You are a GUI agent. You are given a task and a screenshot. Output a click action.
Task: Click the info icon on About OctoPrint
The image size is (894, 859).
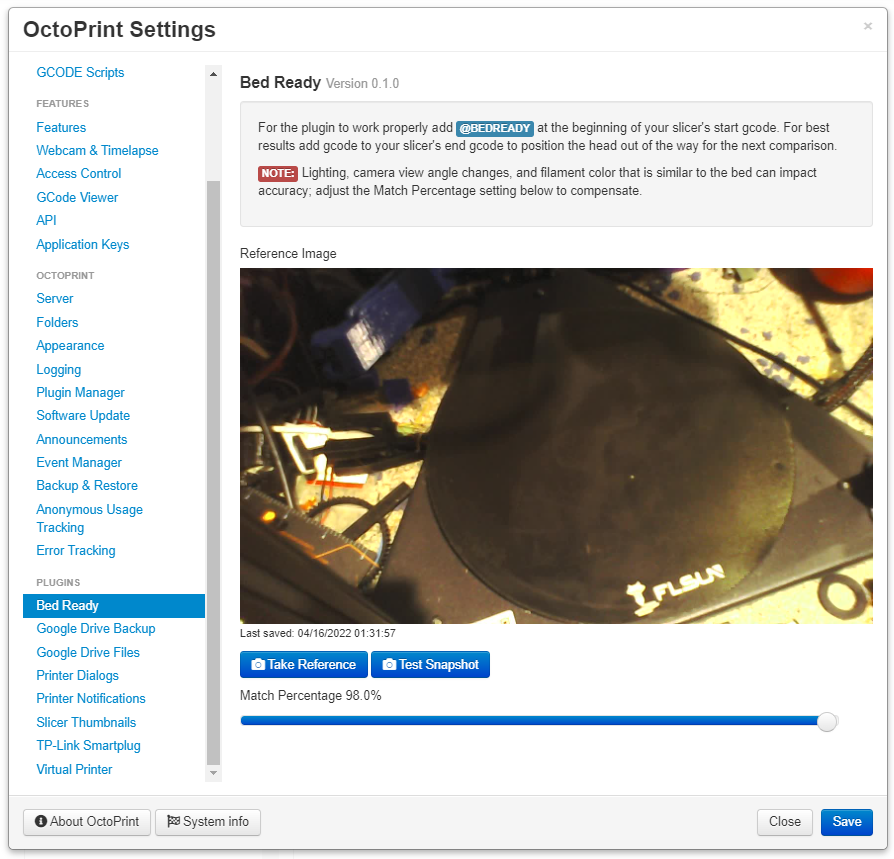click(40, 821)
